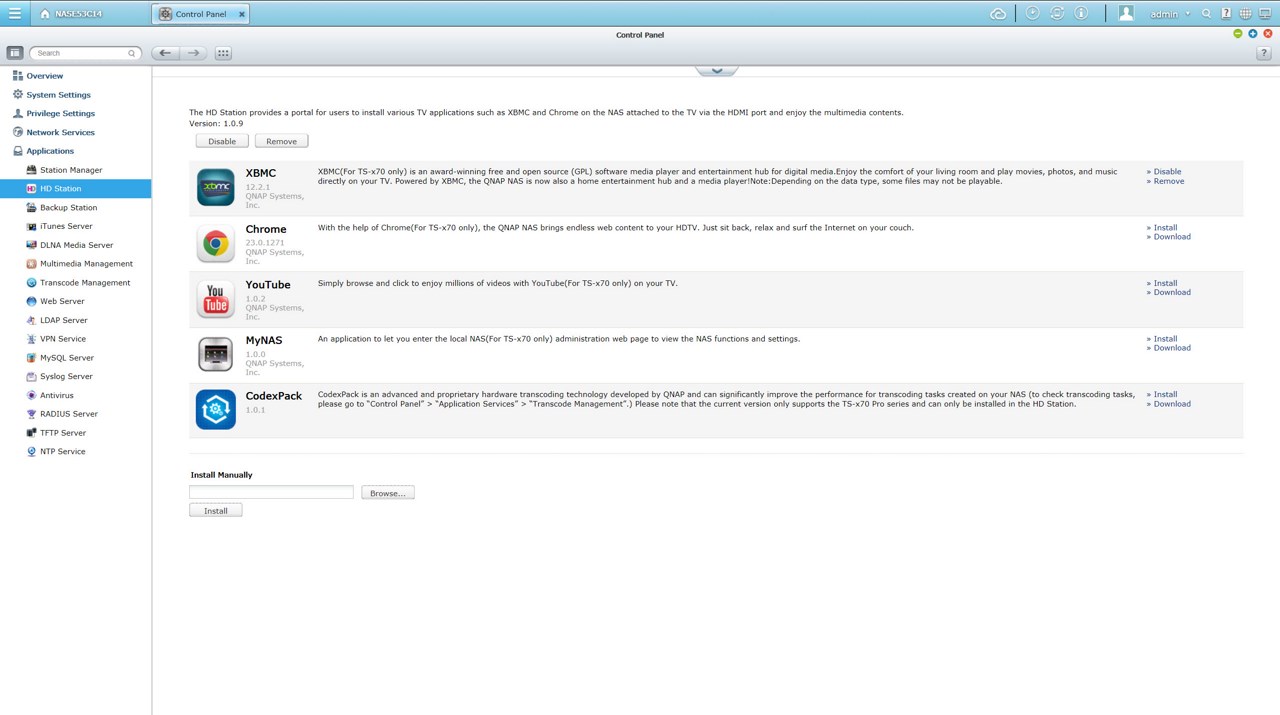Expand the admin user dropdown
This screenshot has height=715, width=1280.
[x=1170, y=14]
